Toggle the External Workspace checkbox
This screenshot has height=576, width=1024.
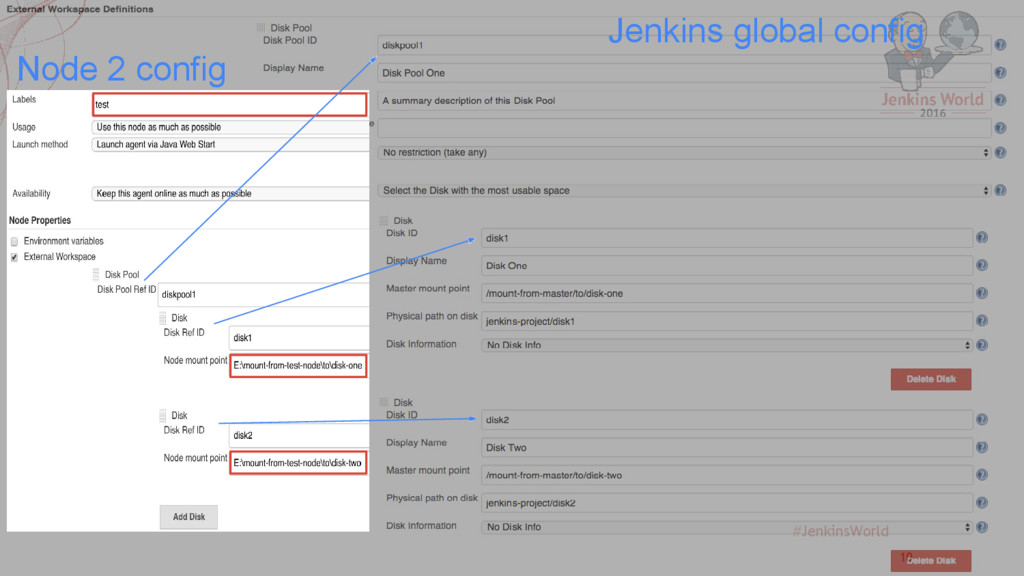[14, 257]
